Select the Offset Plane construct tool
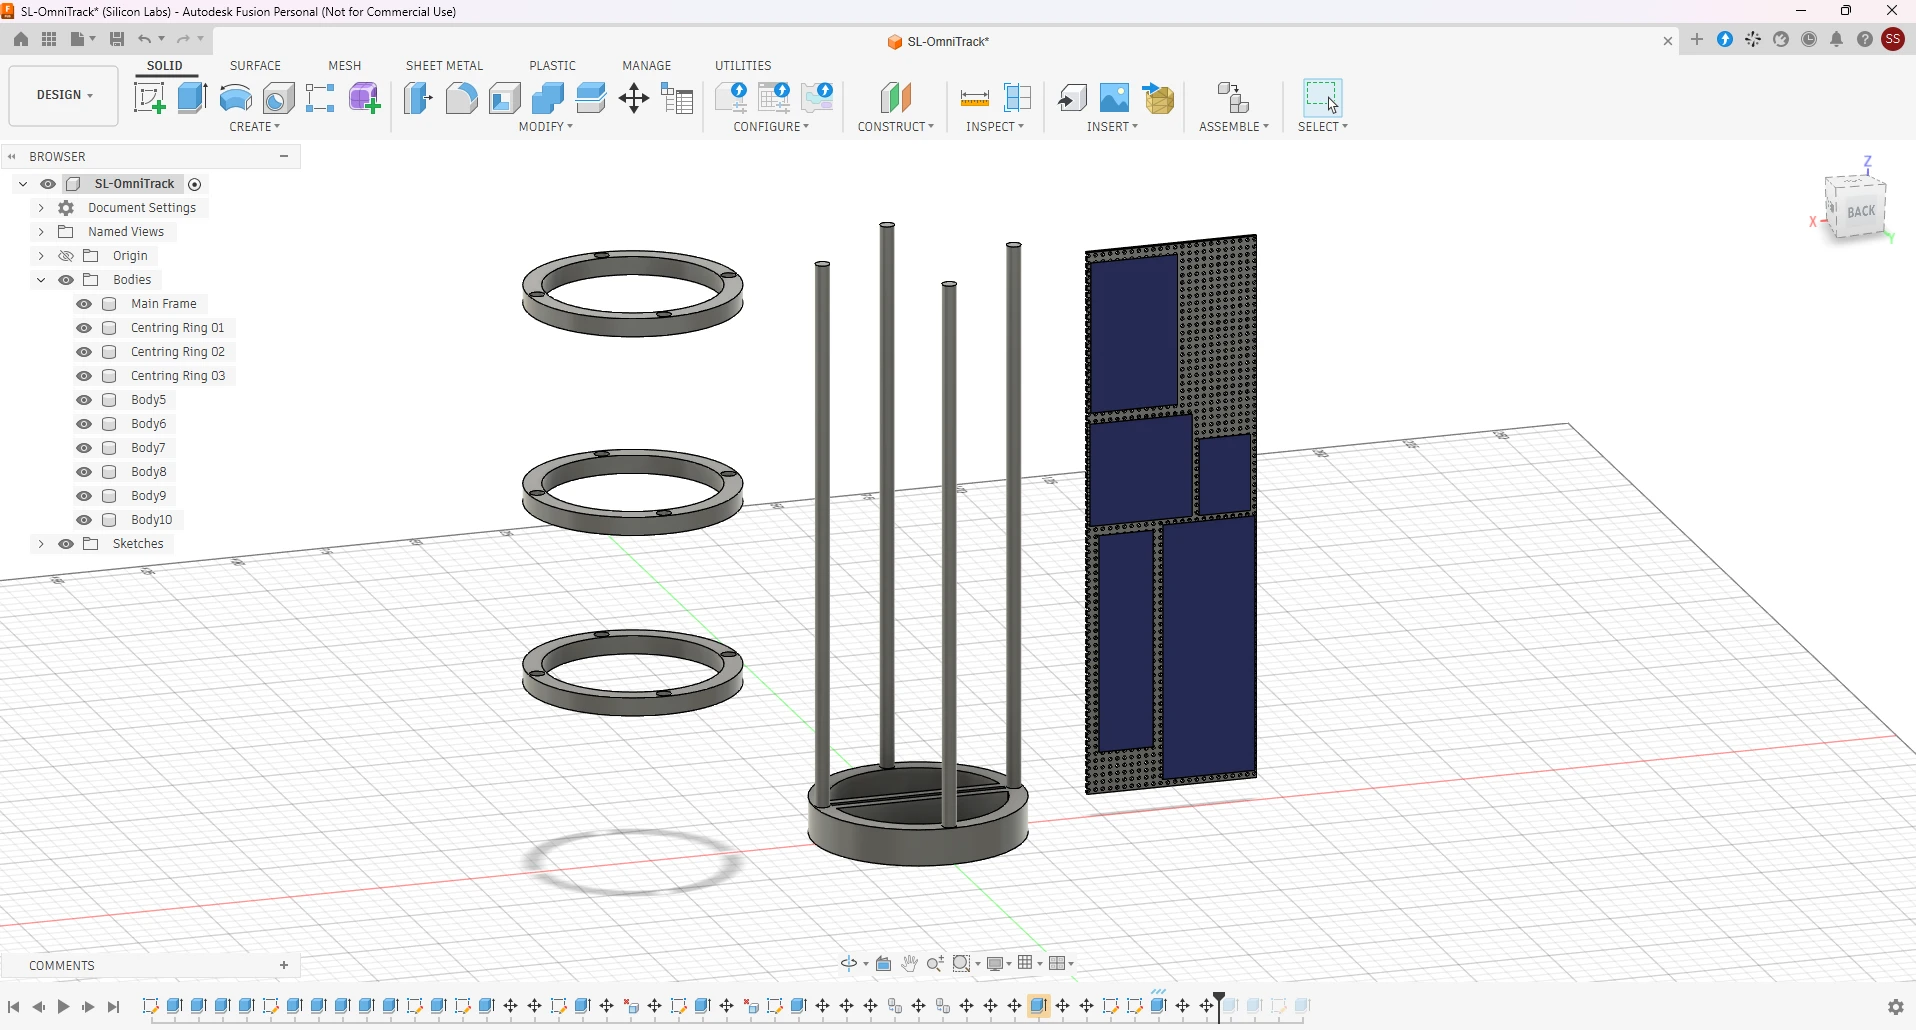The height and width of the screenshot is (1030, 1916). click(896, 98)
